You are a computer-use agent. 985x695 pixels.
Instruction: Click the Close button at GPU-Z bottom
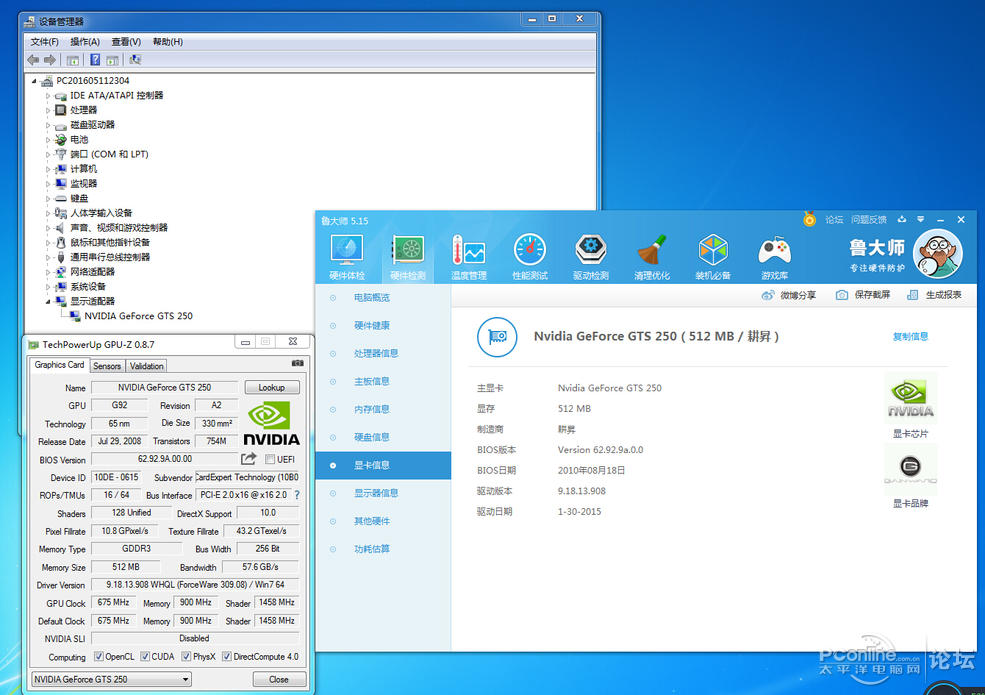(279, 679)
